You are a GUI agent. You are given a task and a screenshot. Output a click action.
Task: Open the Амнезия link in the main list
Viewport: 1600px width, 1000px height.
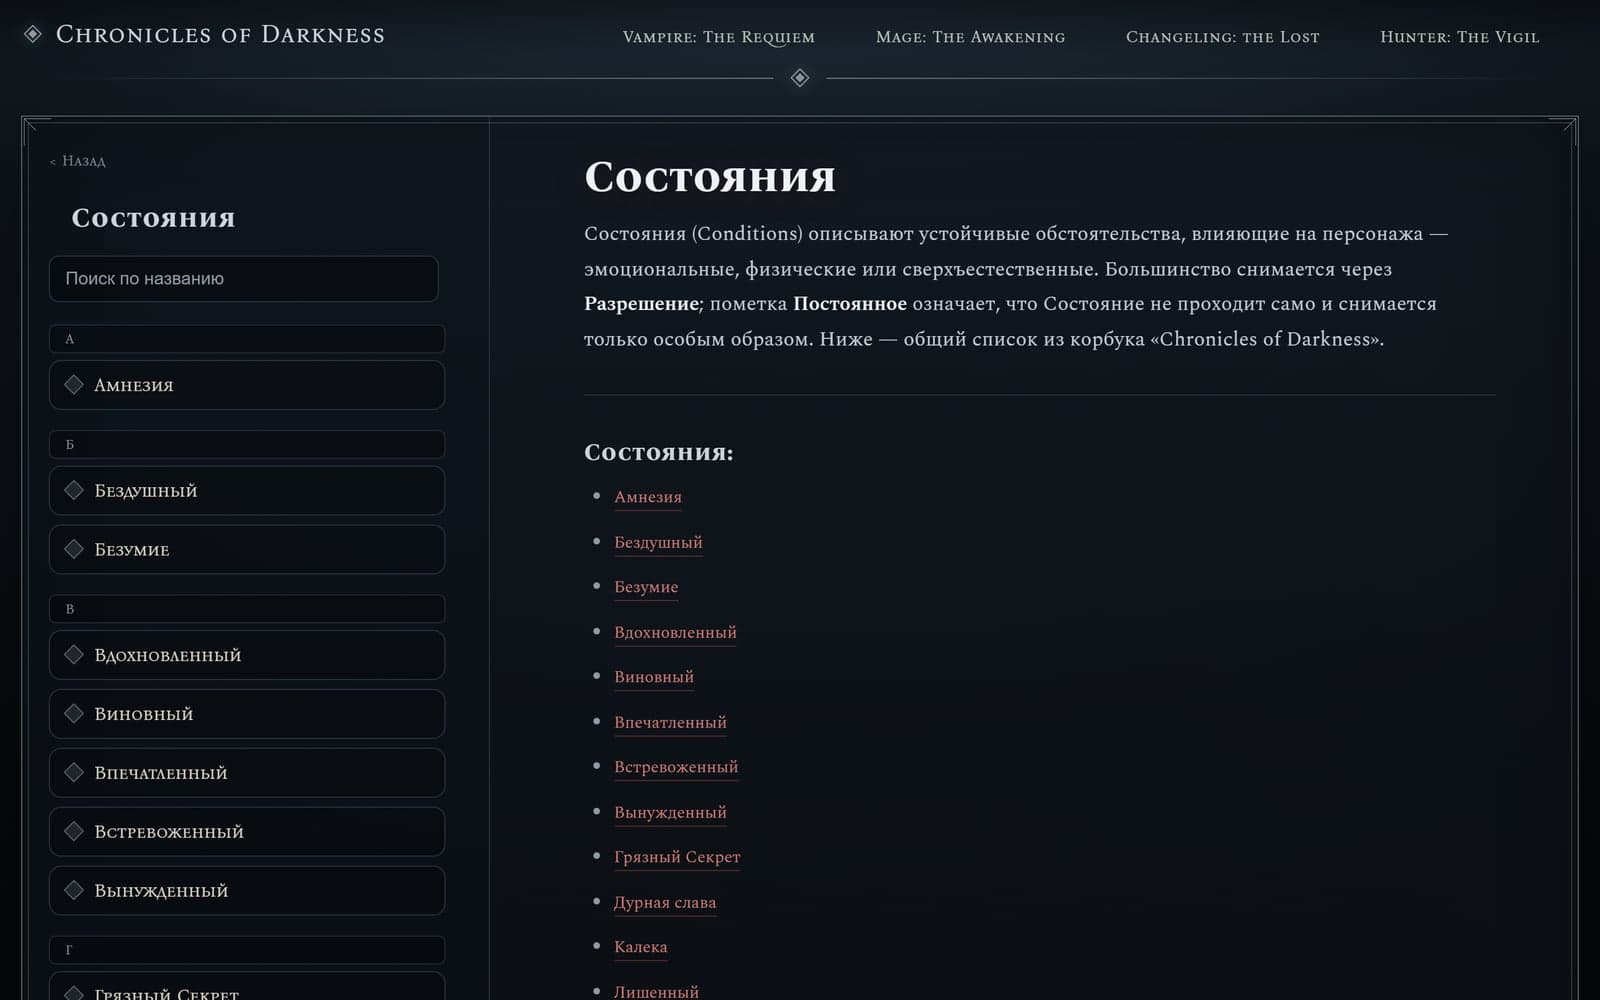[648, 497]
